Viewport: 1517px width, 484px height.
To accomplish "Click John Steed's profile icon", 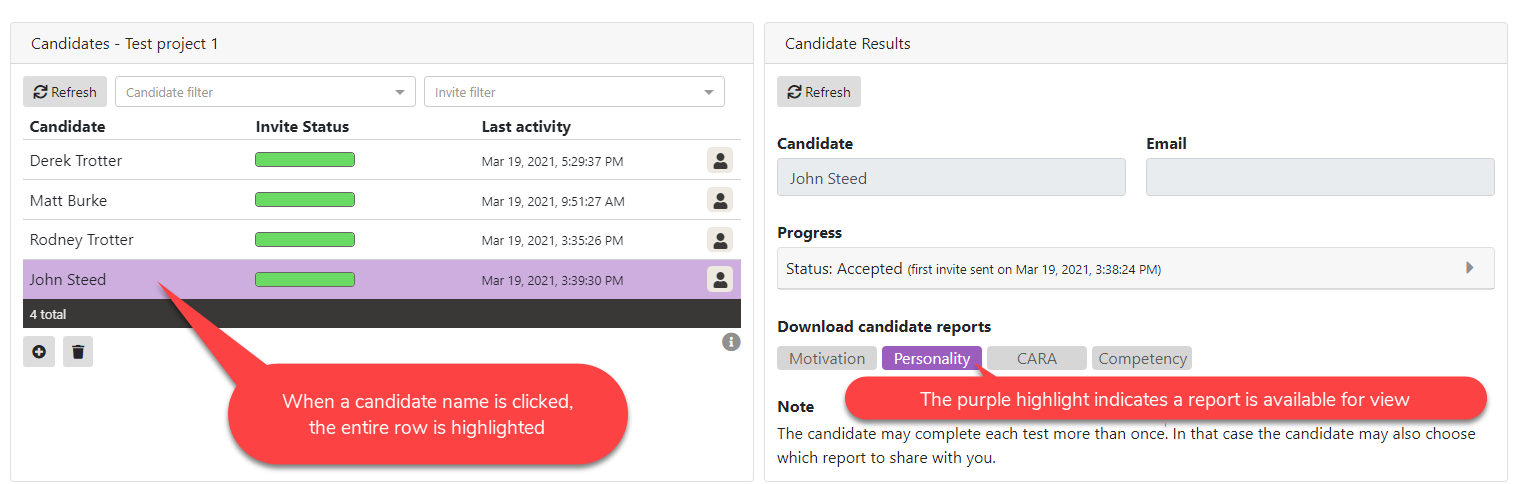I will (720, 280).
